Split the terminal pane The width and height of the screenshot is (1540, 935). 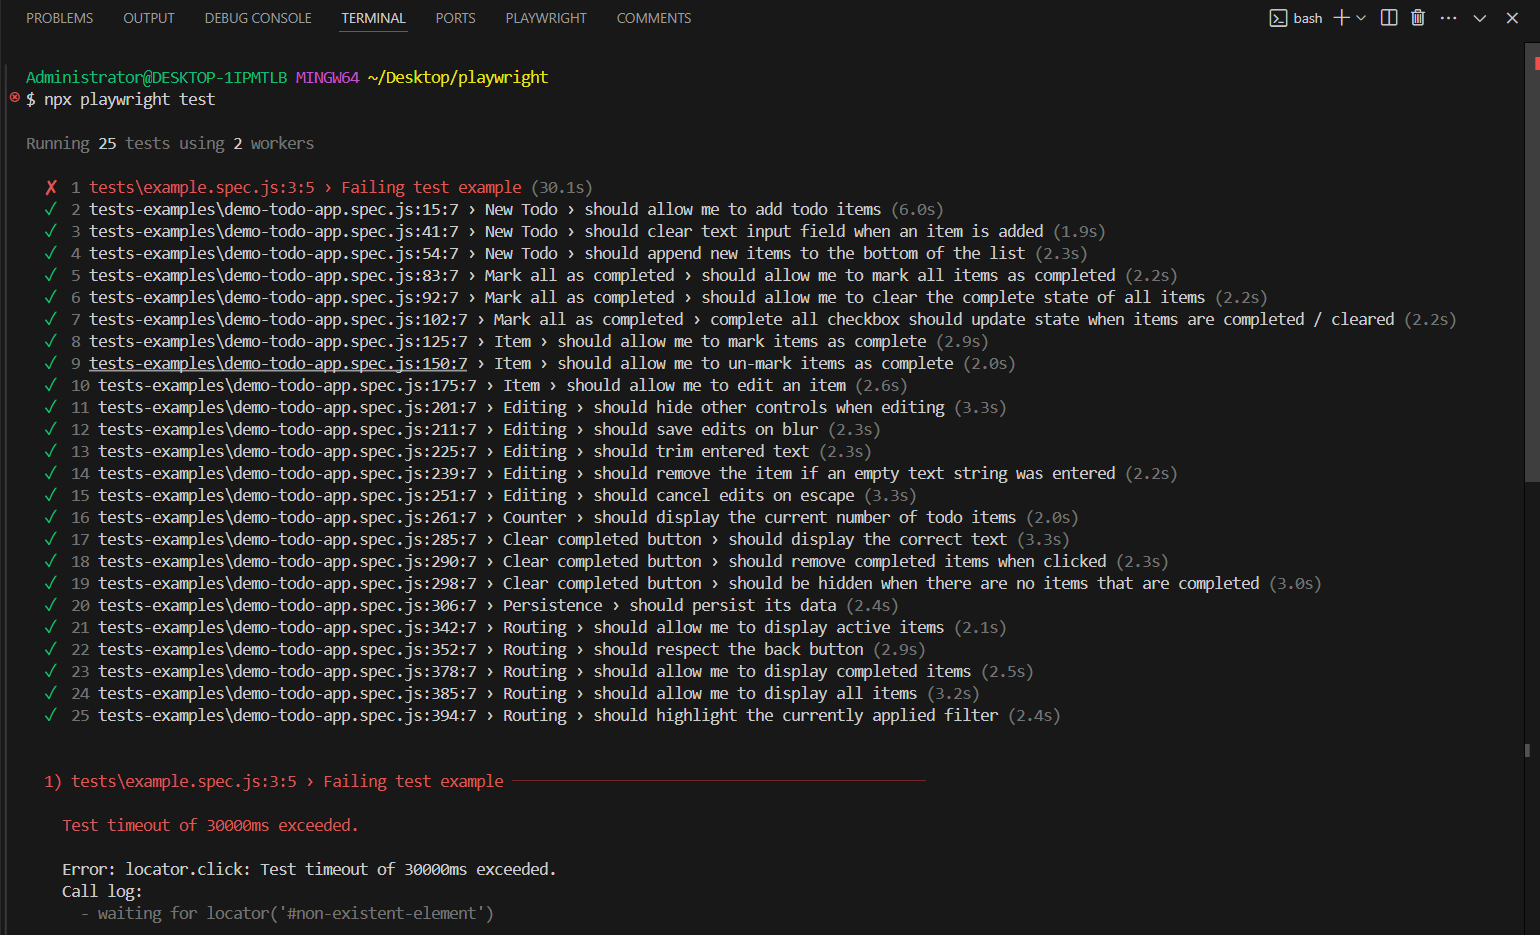(x=1389, y=18)
